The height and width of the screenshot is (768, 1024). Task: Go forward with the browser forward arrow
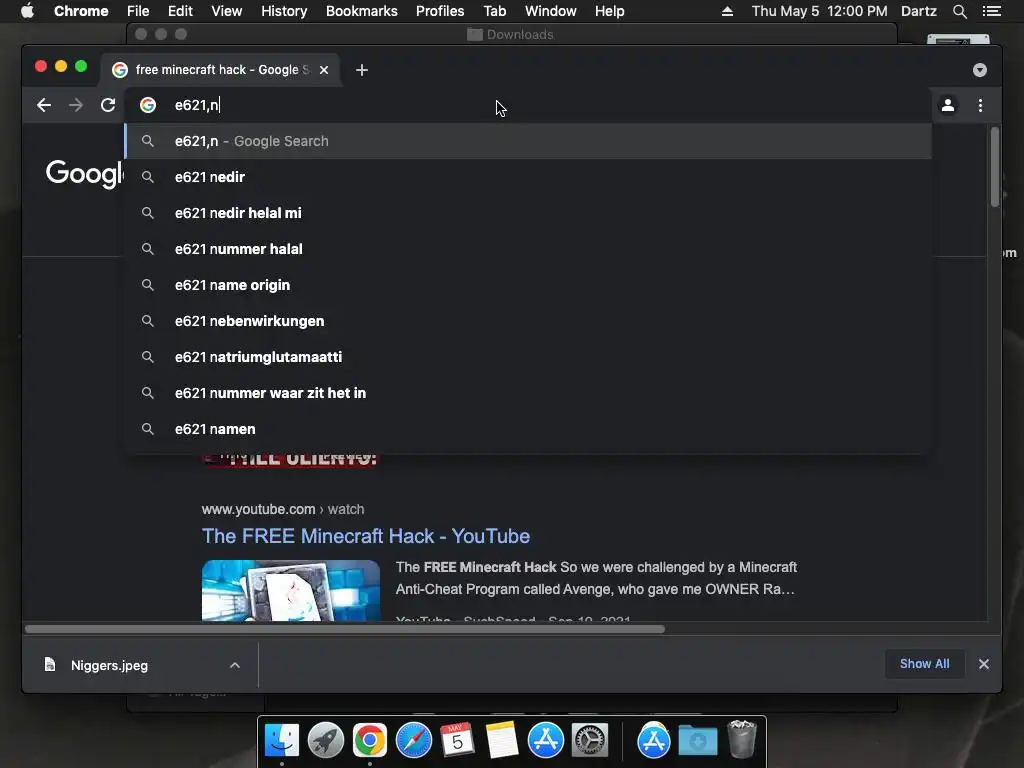[76, 105]
